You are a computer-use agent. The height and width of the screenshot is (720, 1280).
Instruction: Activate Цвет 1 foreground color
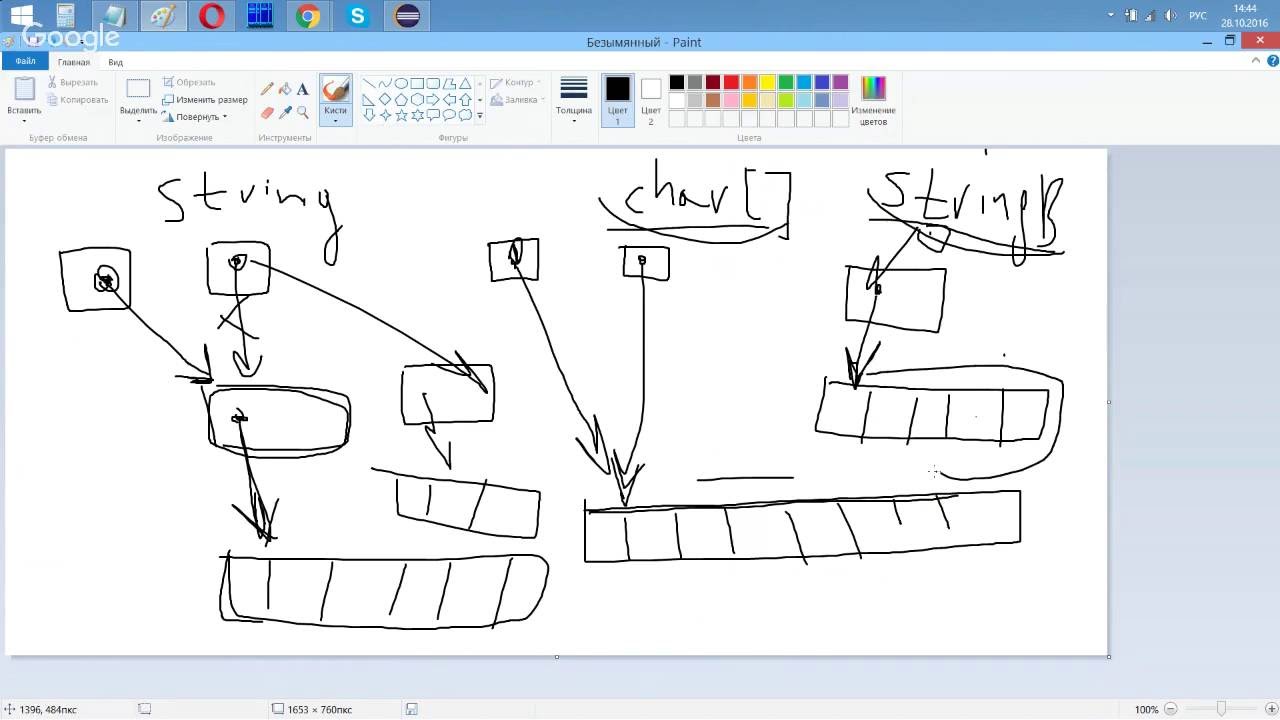(617, 100)
